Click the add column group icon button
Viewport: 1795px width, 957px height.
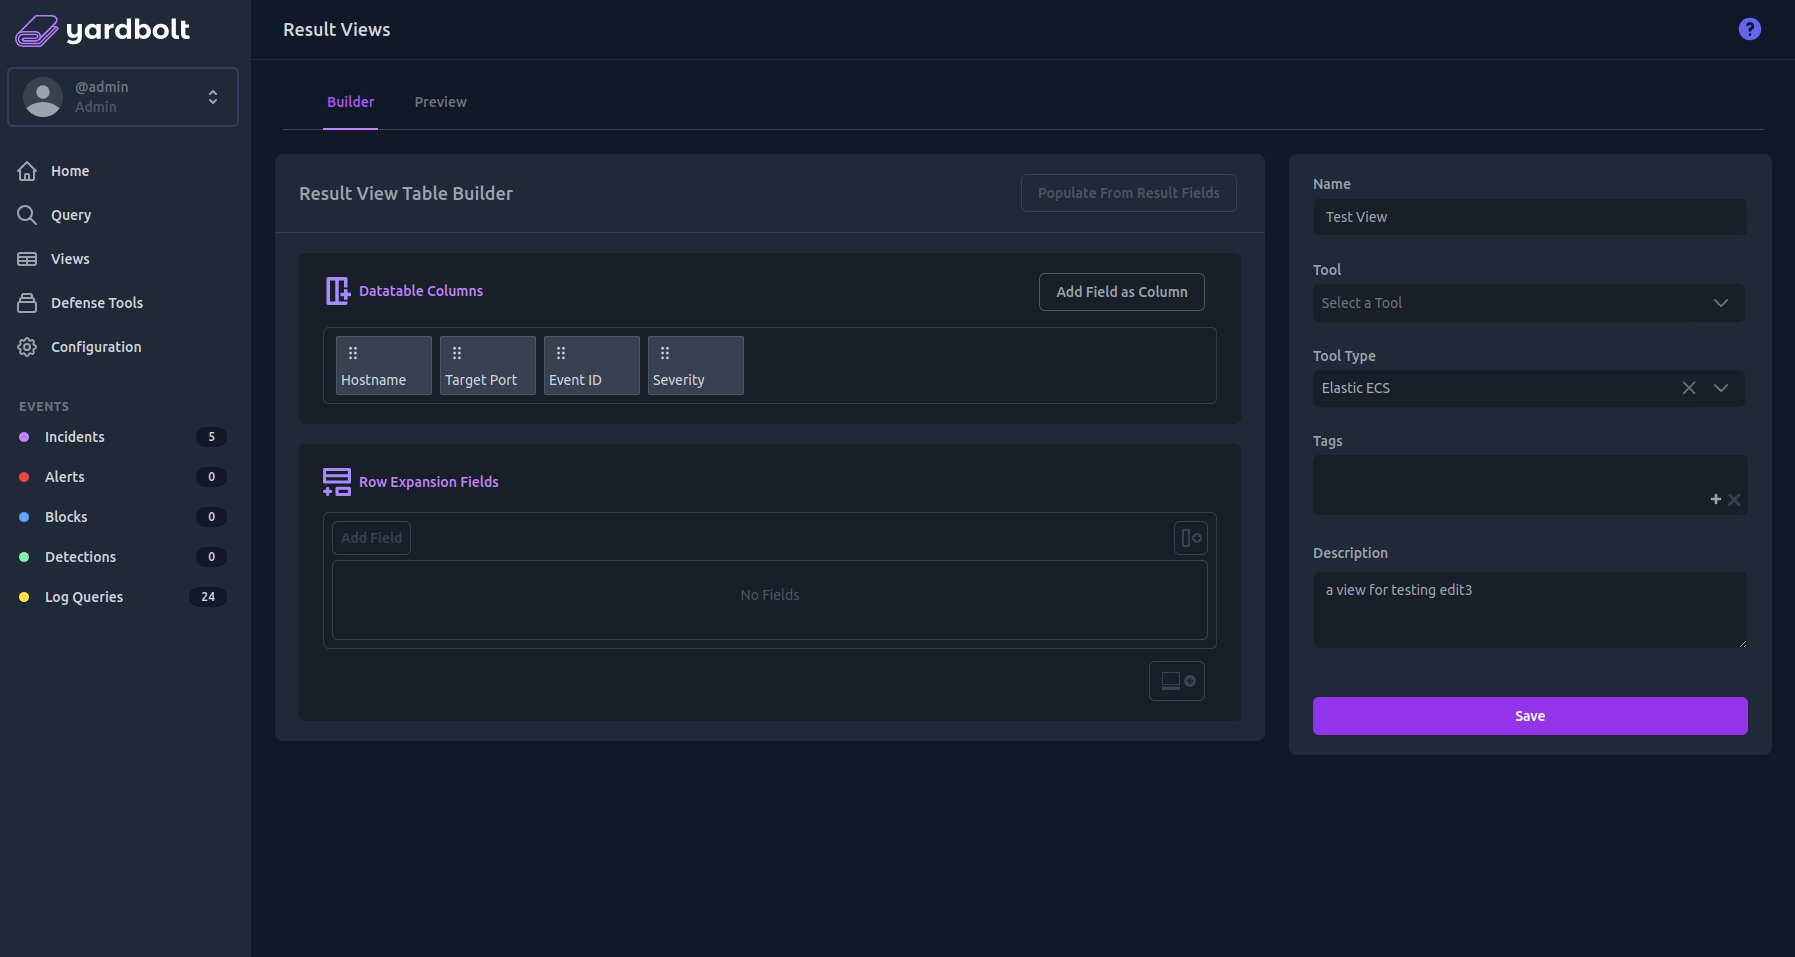[x=1191, y=538]
